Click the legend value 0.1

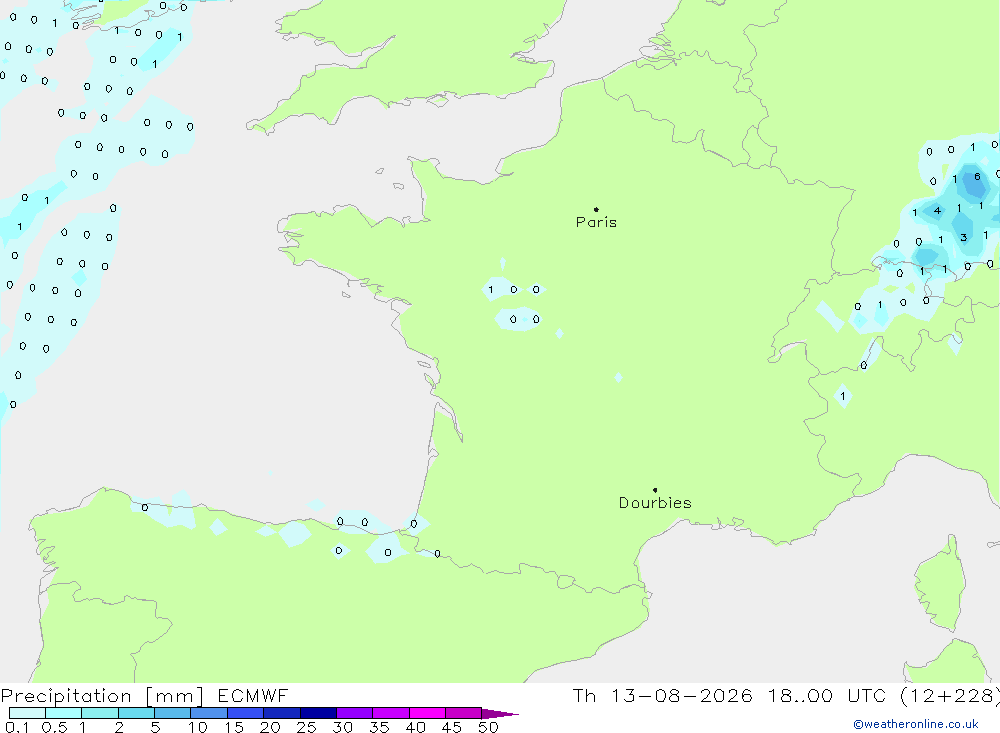tap(17, 727)
